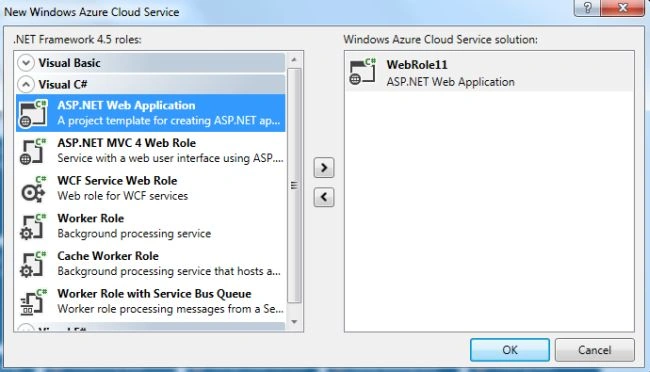Click 'Background processing service' description
The height and width of the screenshot is (372, 650).
tap(134, 233)
